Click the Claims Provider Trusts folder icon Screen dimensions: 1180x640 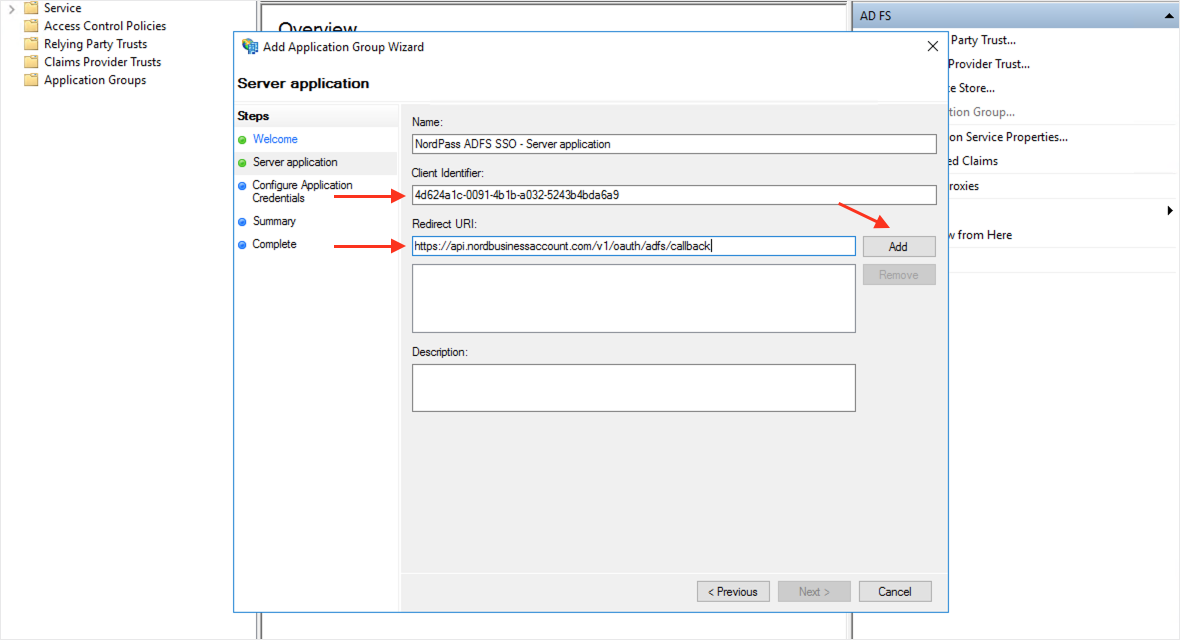(31, 62)
